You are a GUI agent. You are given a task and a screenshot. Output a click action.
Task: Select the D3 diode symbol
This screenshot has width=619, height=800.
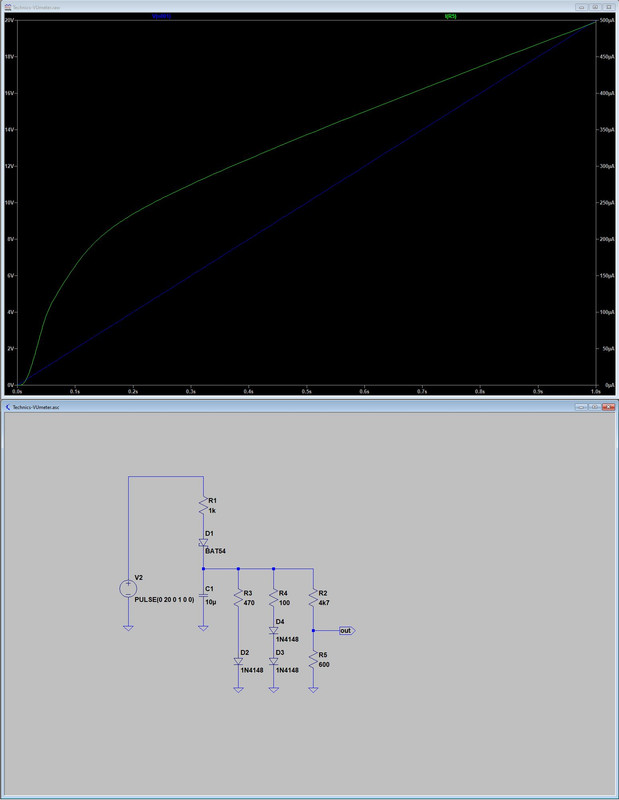point(274,661)
